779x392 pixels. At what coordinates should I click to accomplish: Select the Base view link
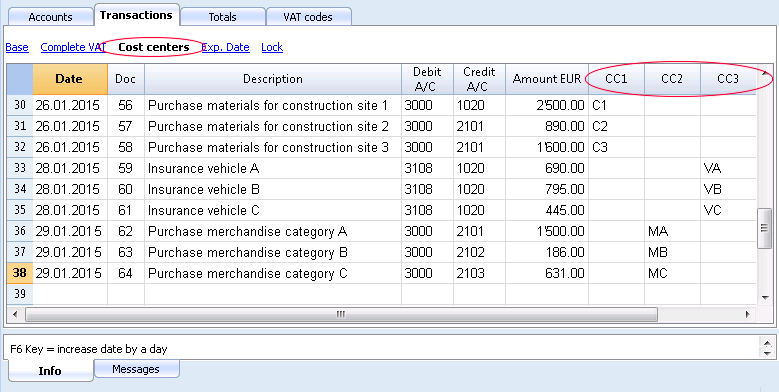(17, 47)
